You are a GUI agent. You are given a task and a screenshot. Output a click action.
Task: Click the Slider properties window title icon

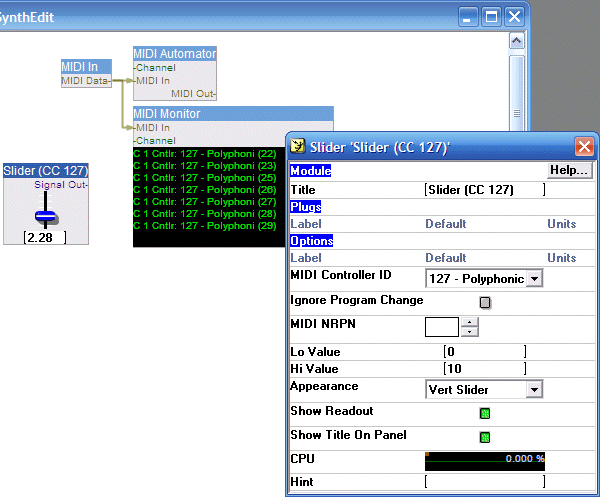pos(297,146)
